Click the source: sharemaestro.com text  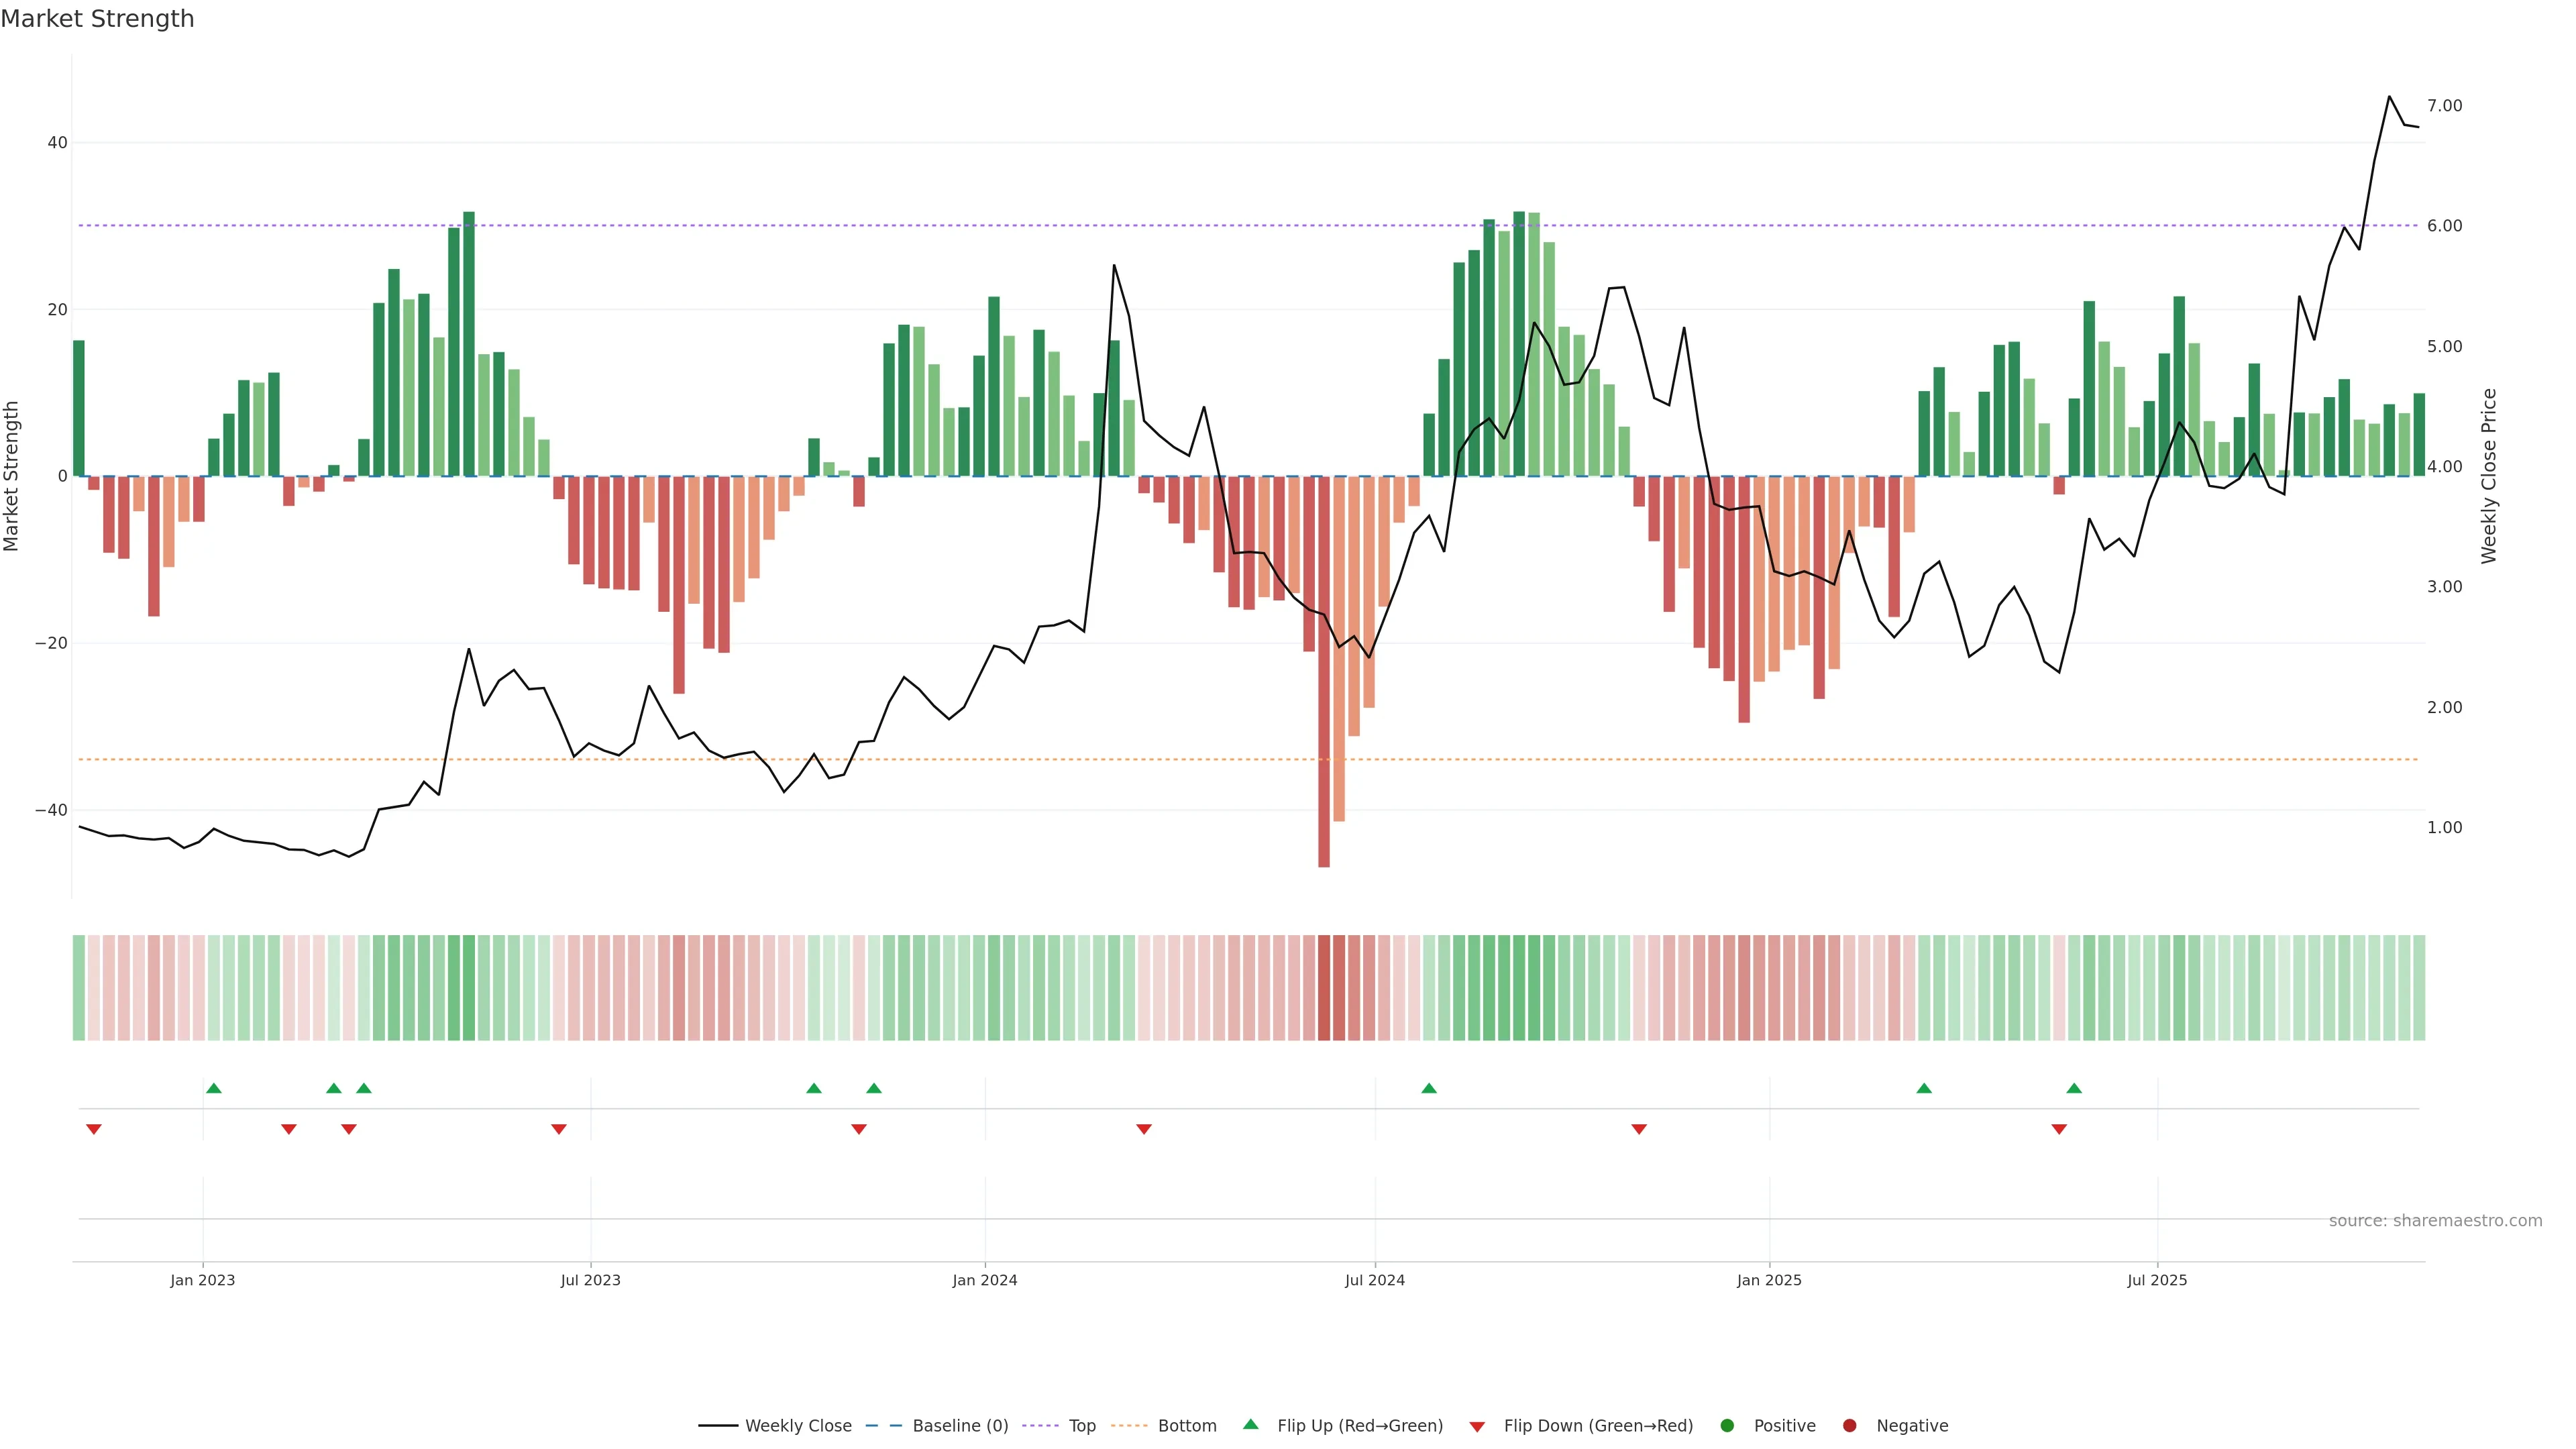[x=2435, y=1221]
